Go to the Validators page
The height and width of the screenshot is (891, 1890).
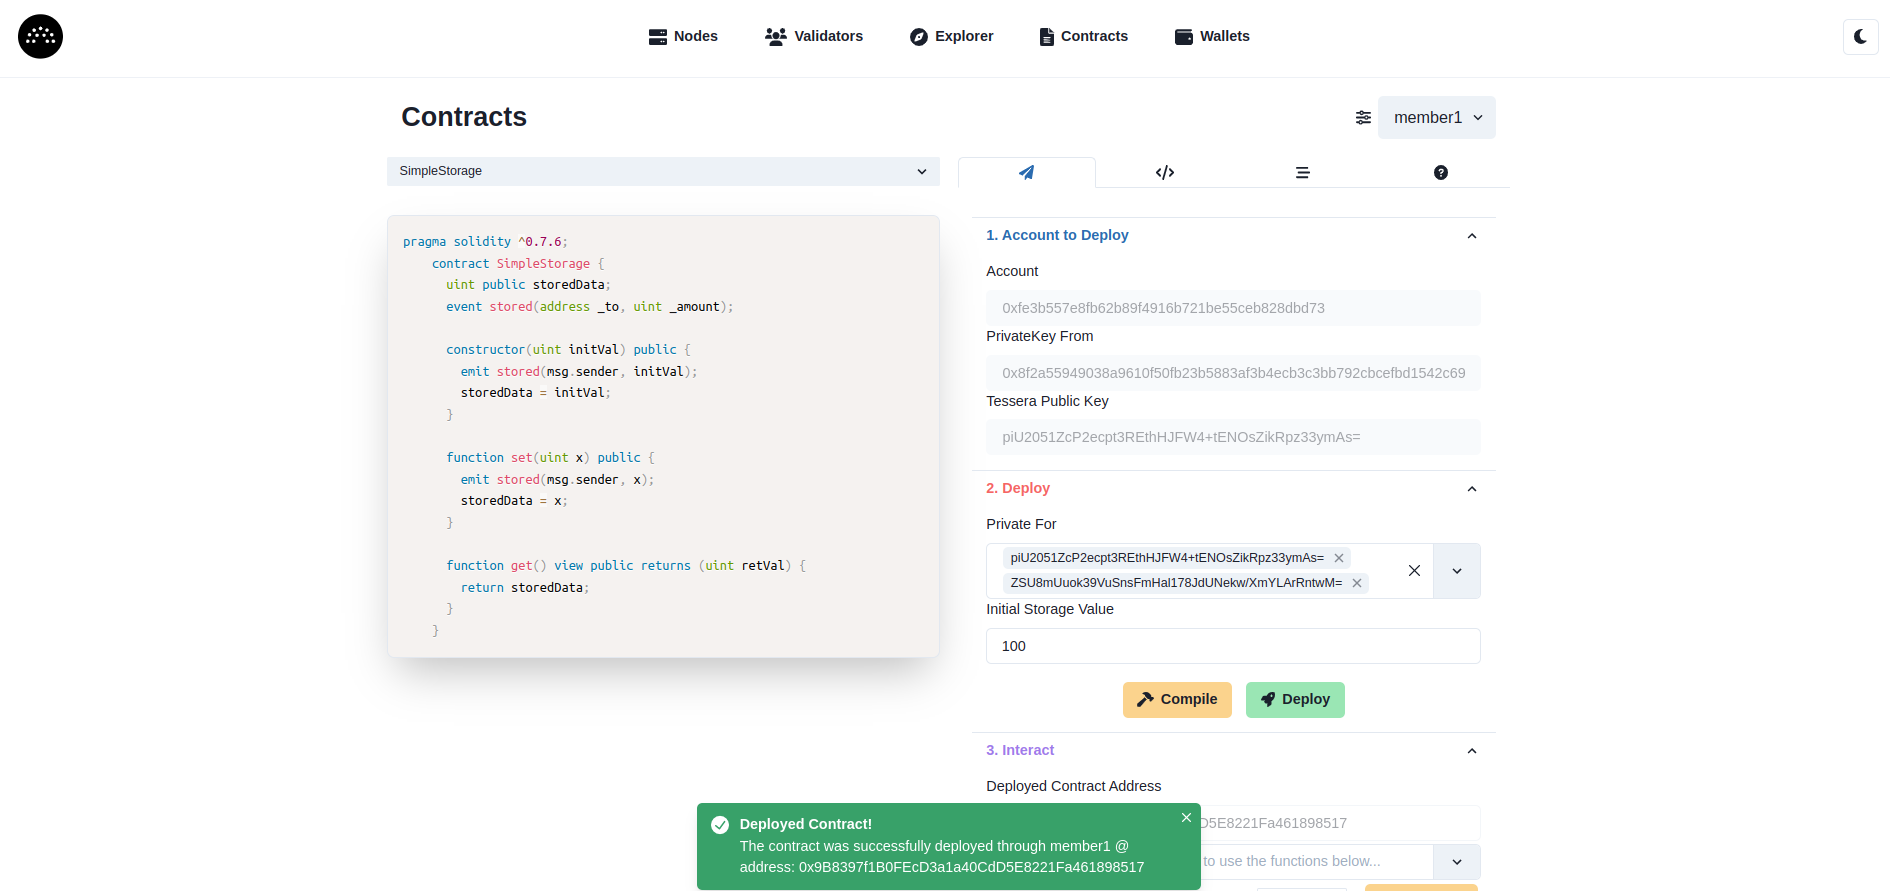tap(814, 37)
